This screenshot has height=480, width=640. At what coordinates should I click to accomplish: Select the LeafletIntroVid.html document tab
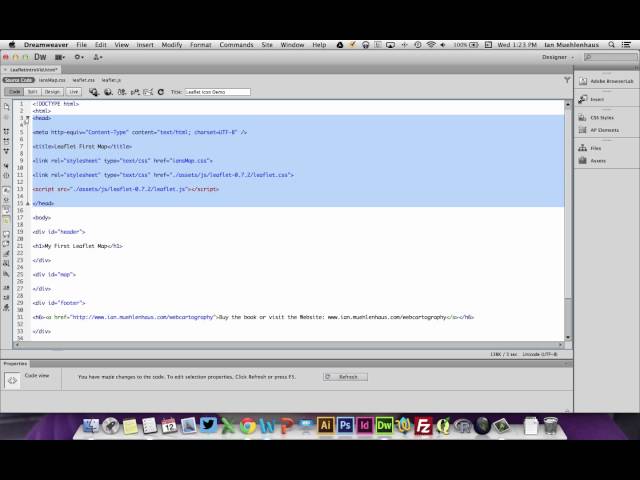(x=34, y=70)
